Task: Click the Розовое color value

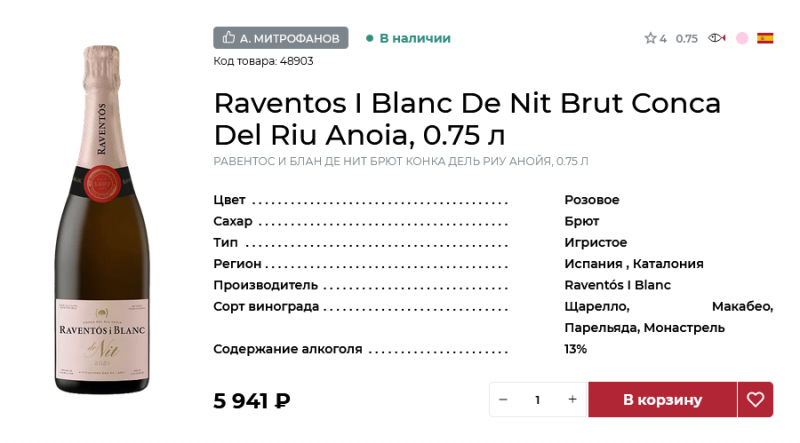Action: [x=591, y=200]
